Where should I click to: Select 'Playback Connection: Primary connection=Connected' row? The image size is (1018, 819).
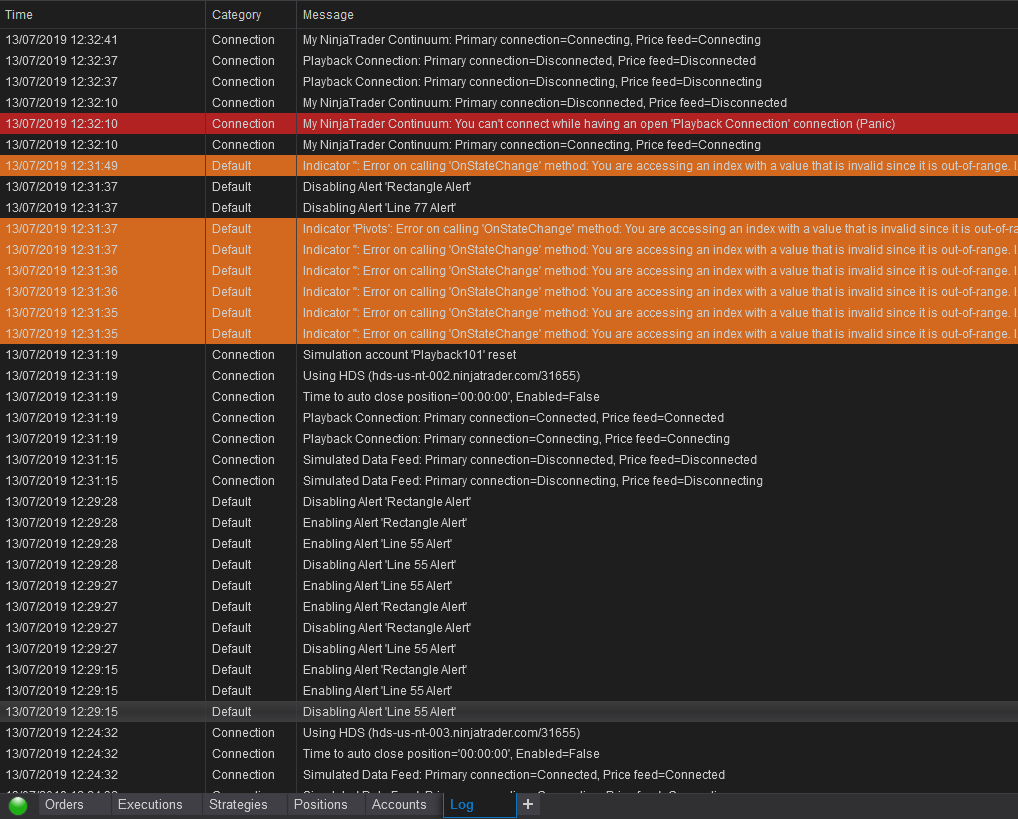pos(509,418)
